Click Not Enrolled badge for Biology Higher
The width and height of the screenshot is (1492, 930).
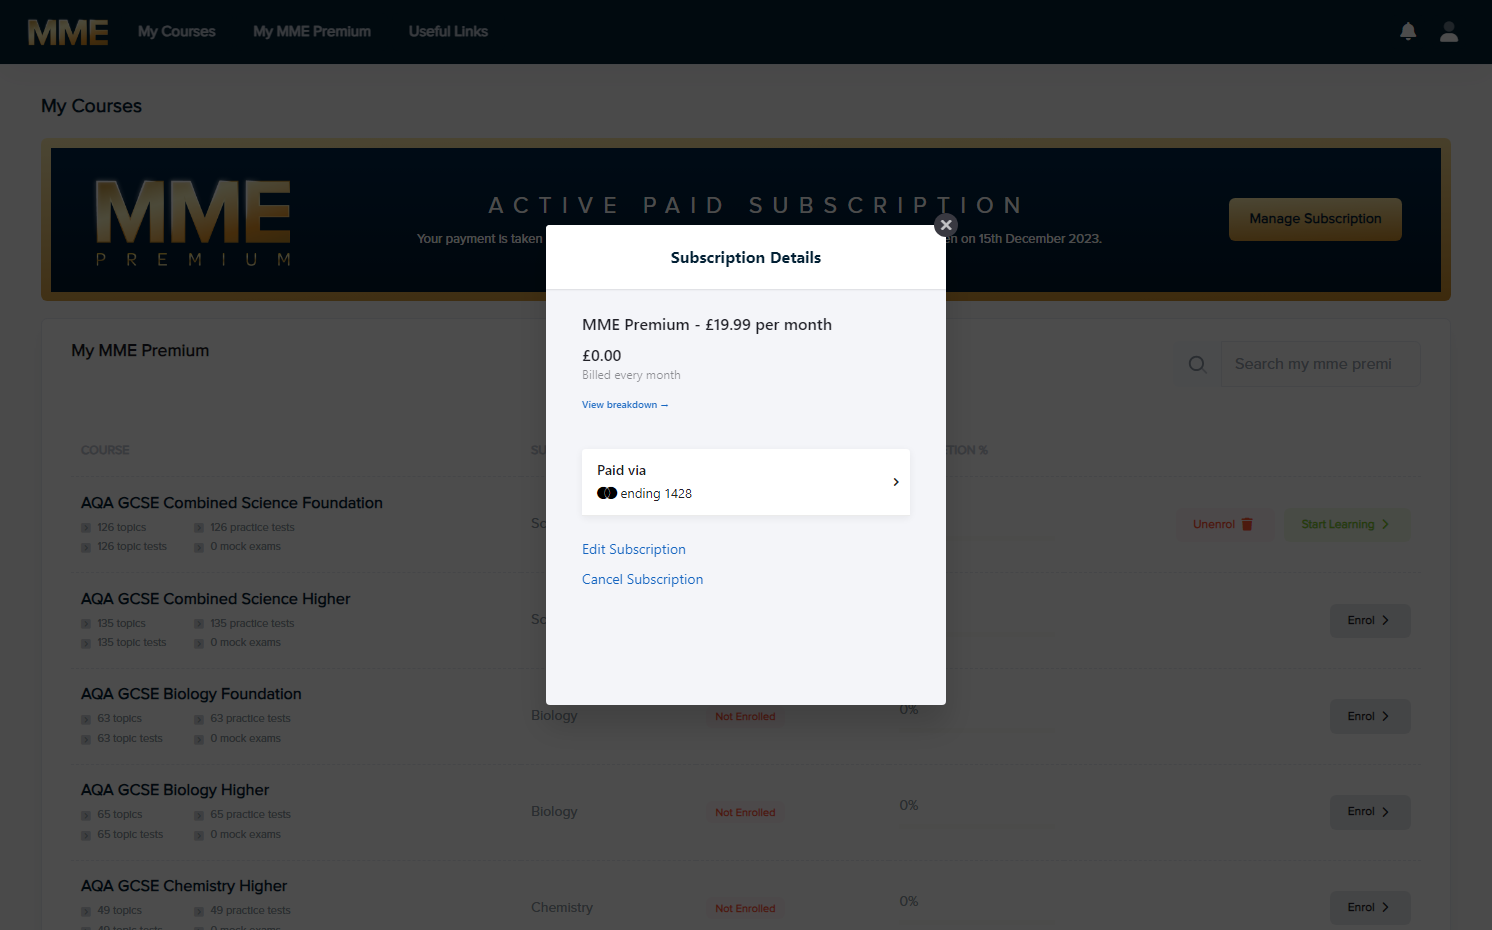tap(745, 812)
